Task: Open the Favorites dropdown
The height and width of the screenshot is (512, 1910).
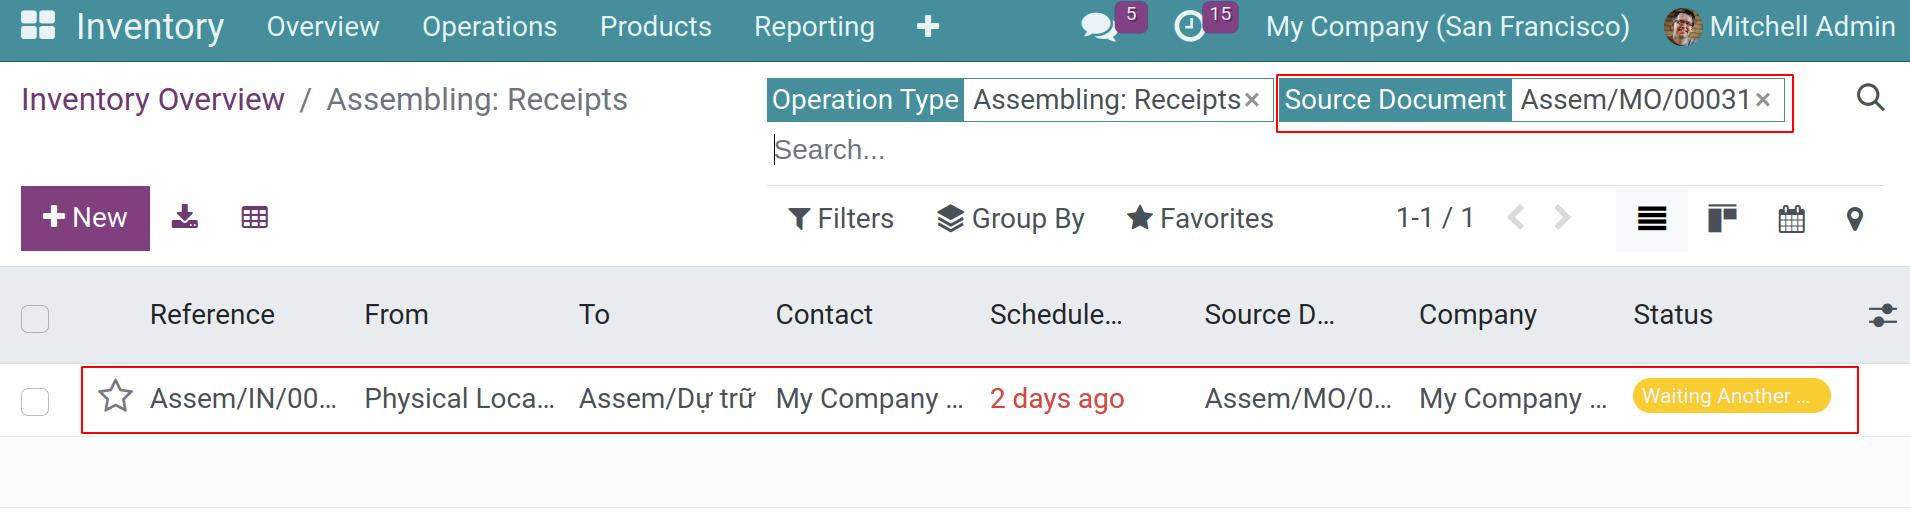Action: [x=1200, y=218]
